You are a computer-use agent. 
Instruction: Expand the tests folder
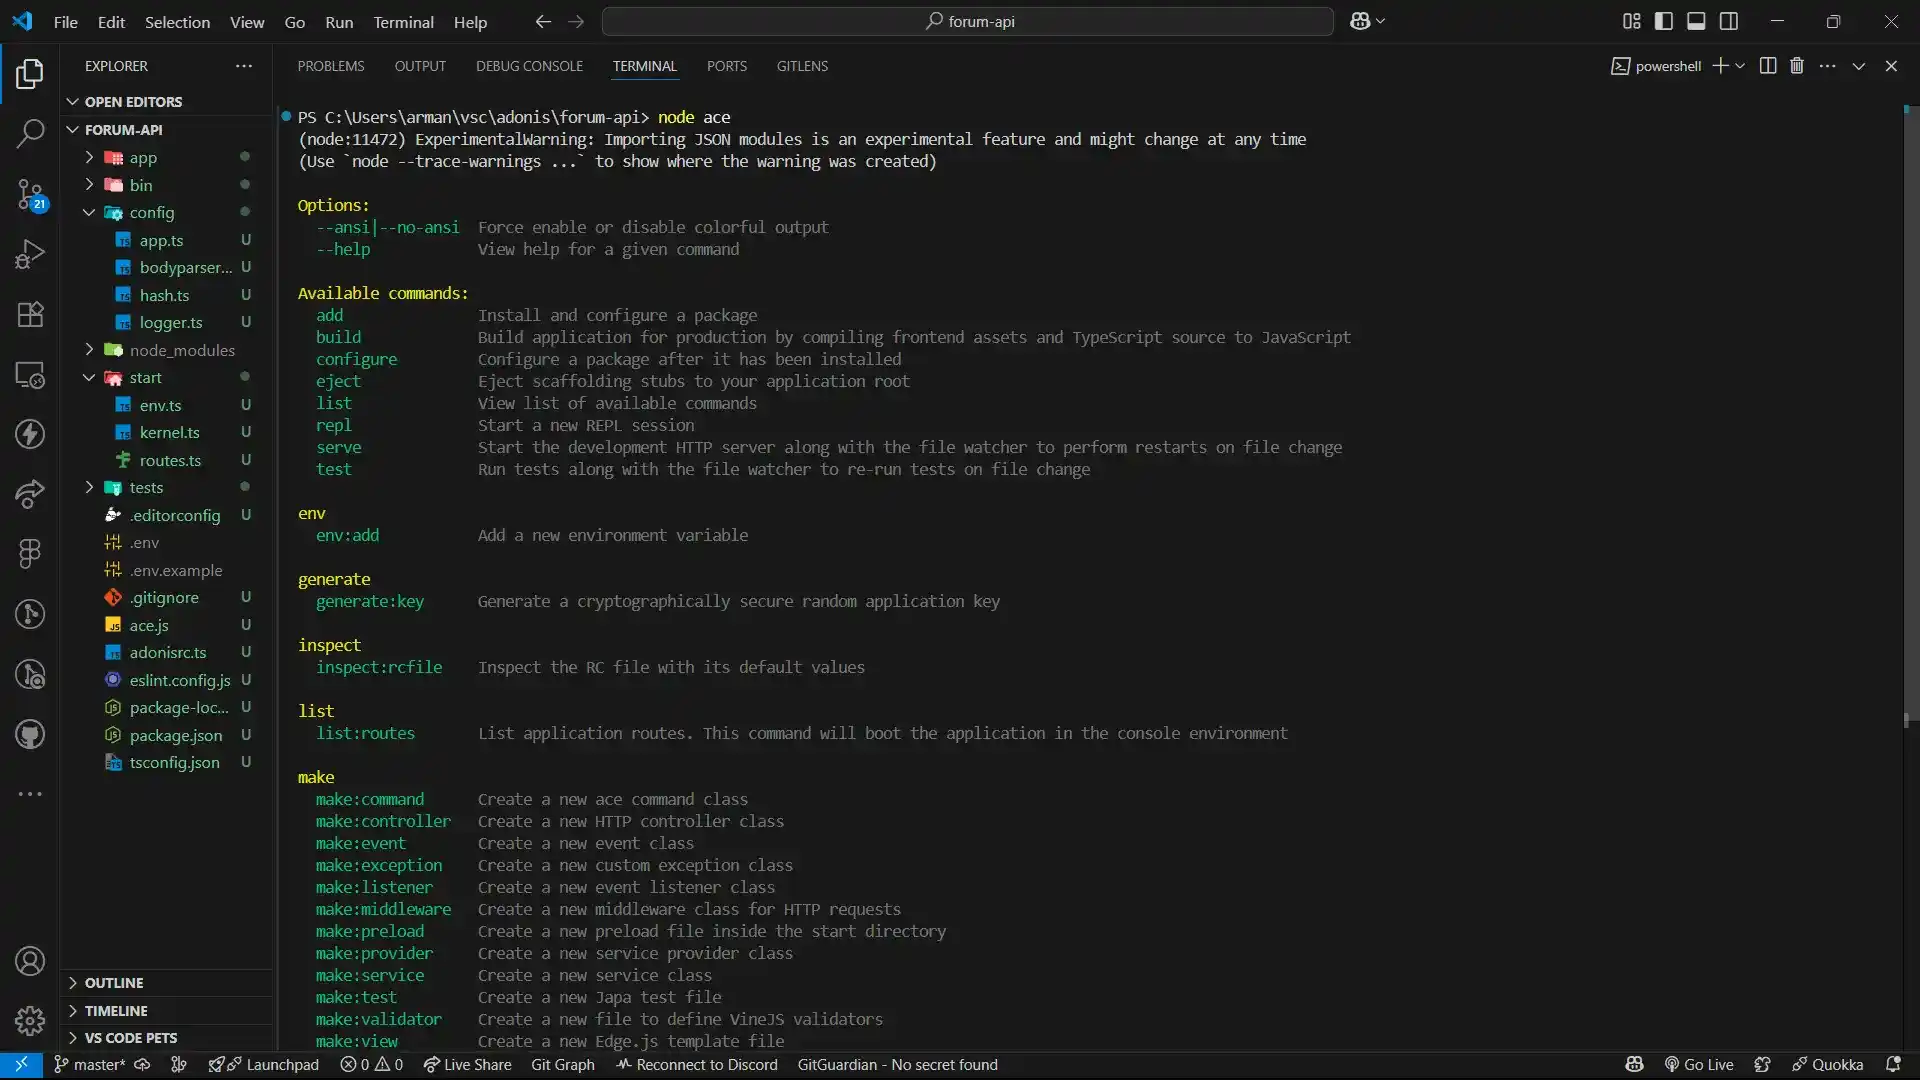[166, 487]
